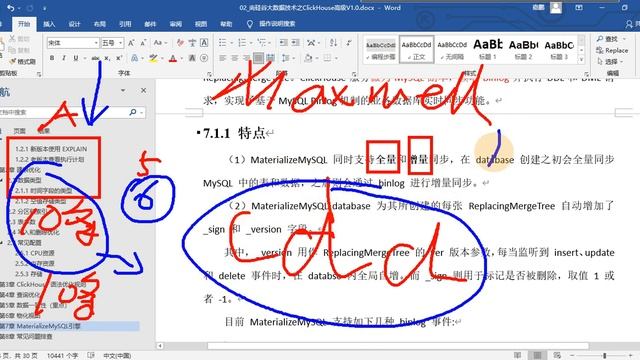Apply the 标题 2 style
This screenshot has height=360, width=640.
coord(523,50)
